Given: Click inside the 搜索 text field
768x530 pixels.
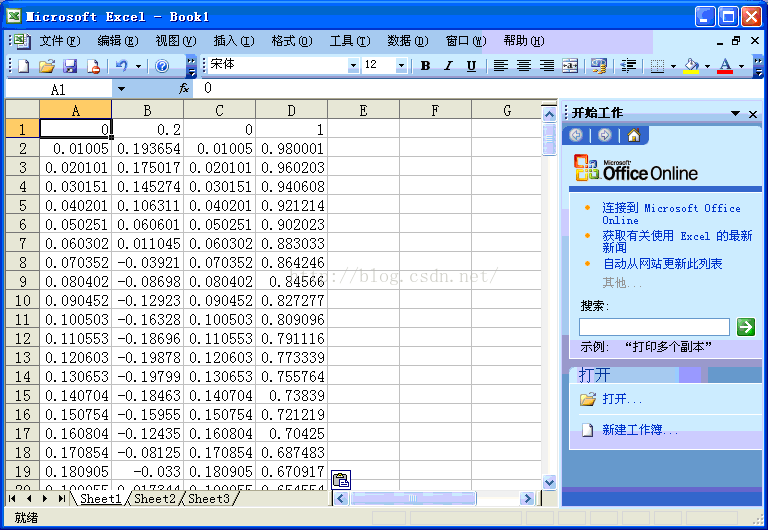Looking at the screenshot, I should tap(654, 327).
